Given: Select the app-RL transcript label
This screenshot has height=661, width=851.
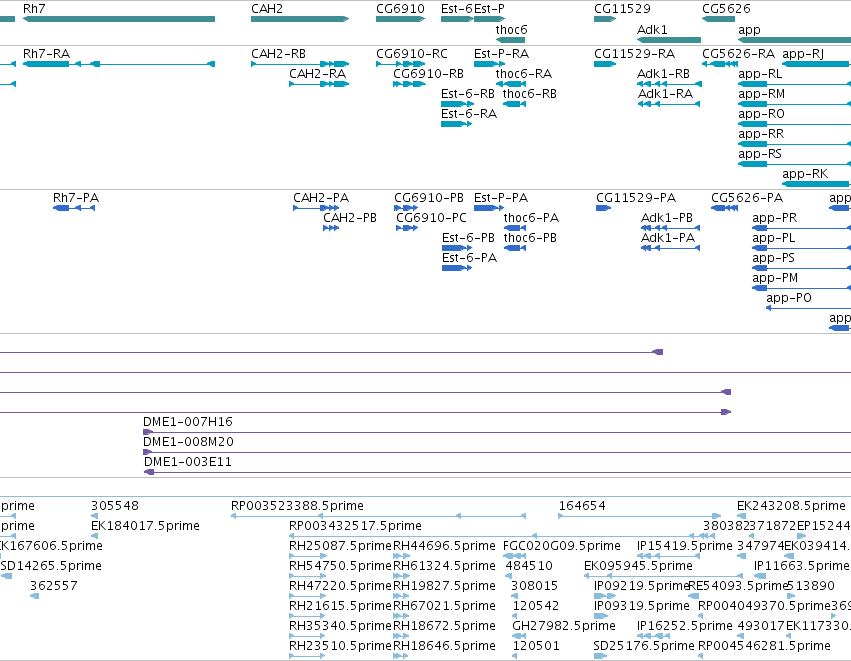Looking at the screenshot, I should click(760, 74).
